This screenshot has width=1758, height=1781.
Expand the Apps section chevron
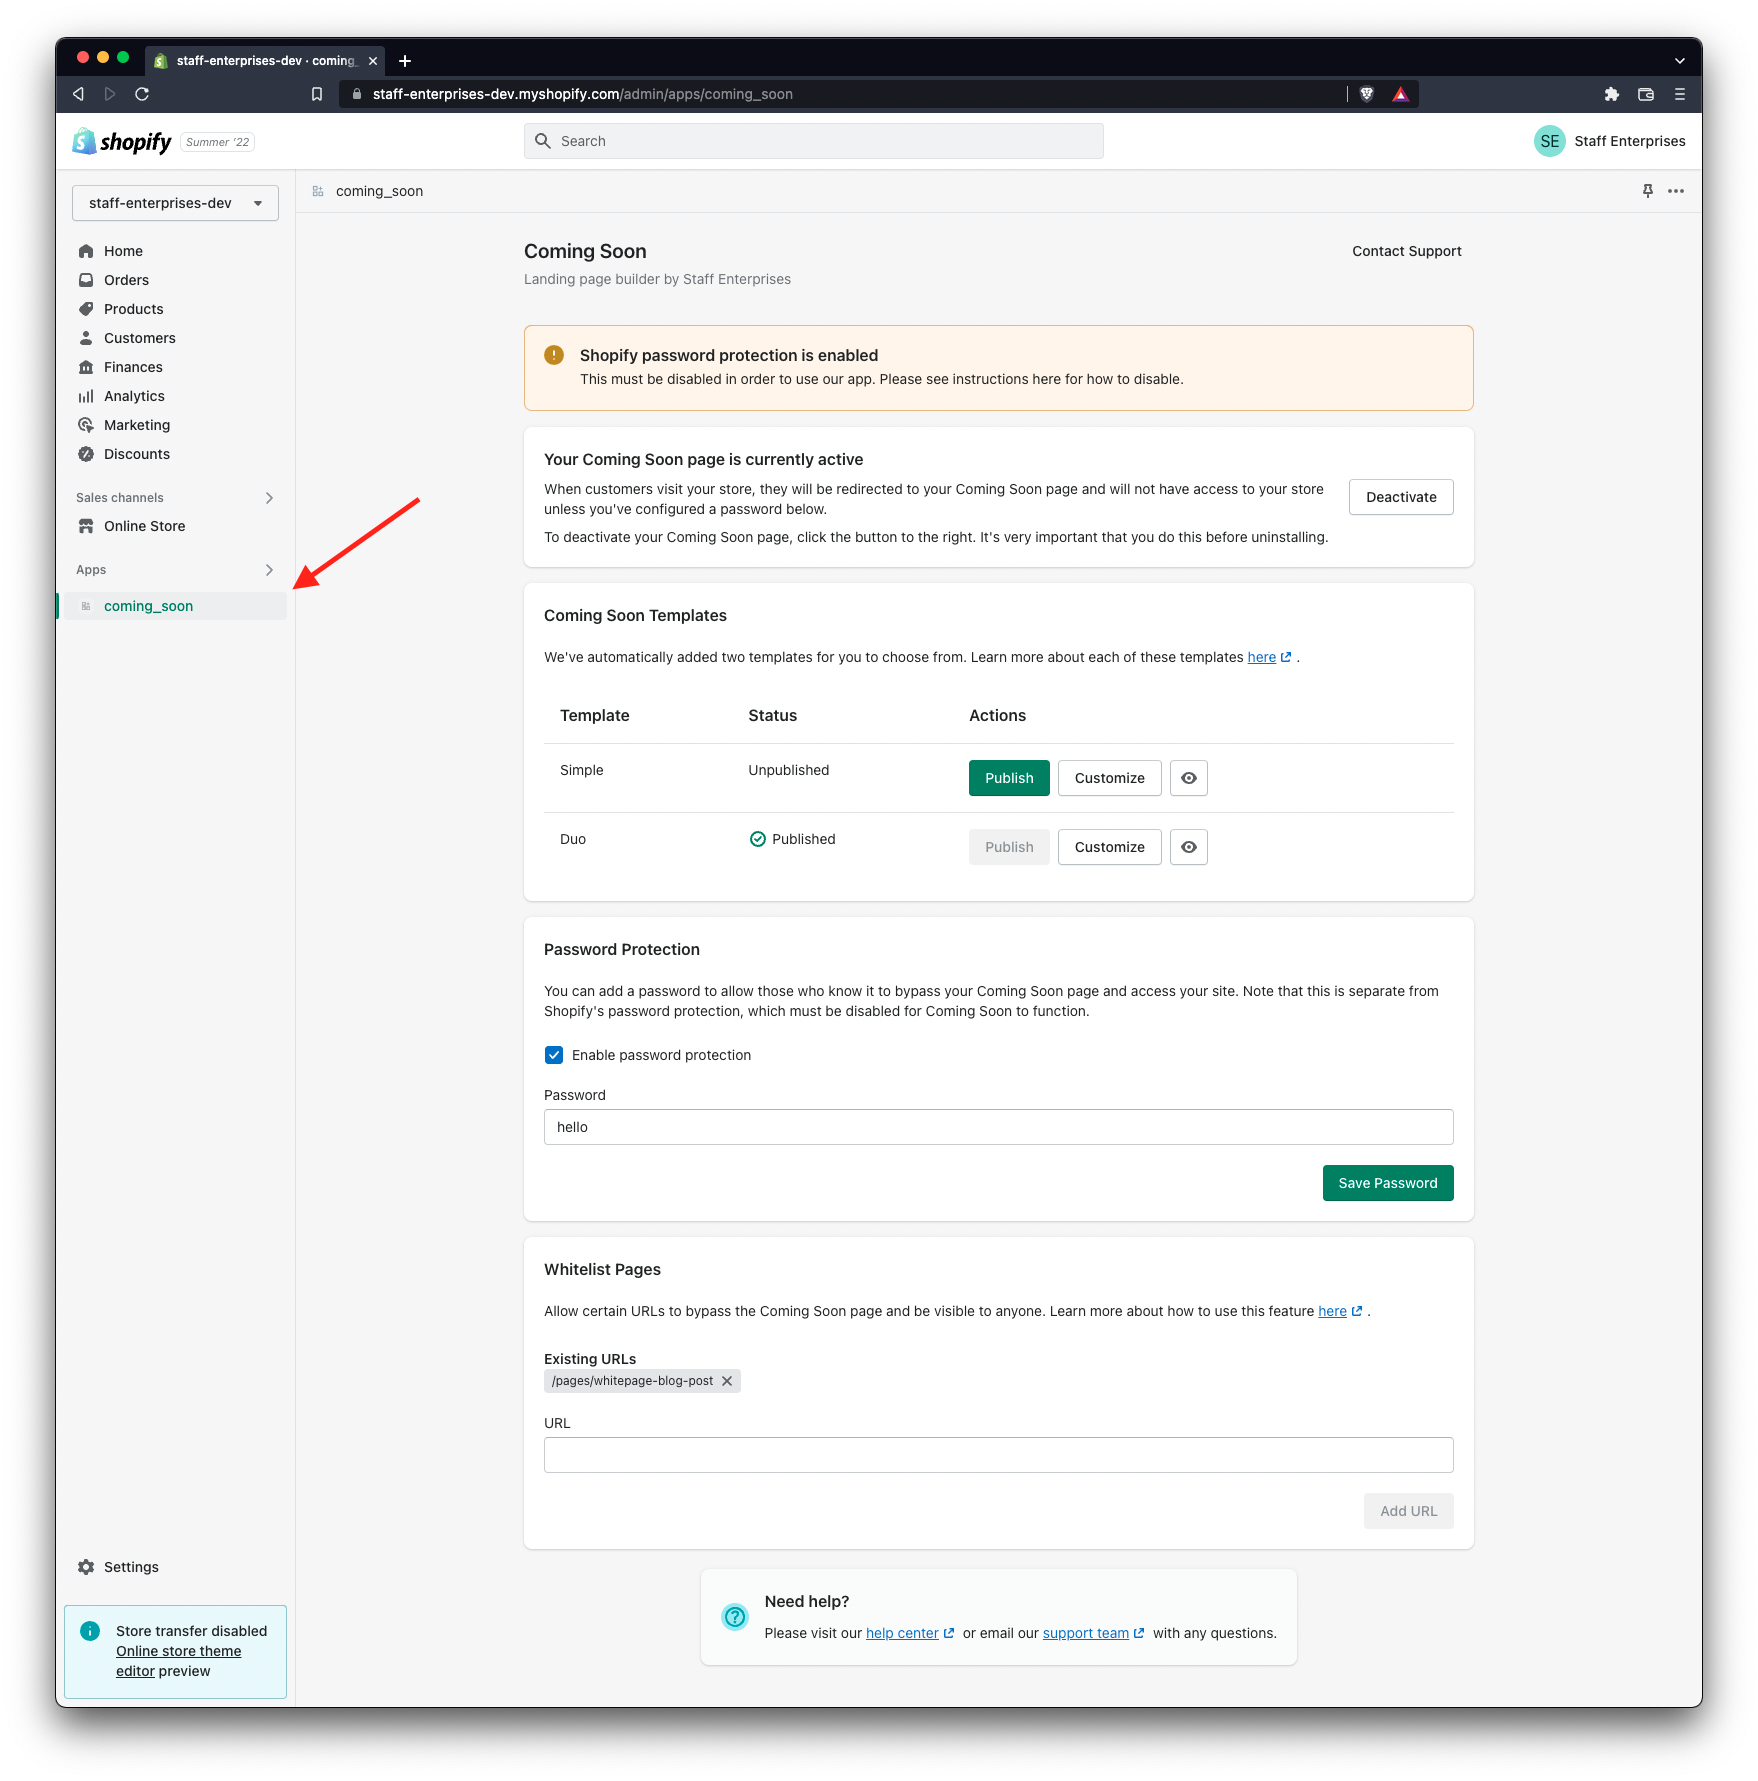tap(269, 570)
